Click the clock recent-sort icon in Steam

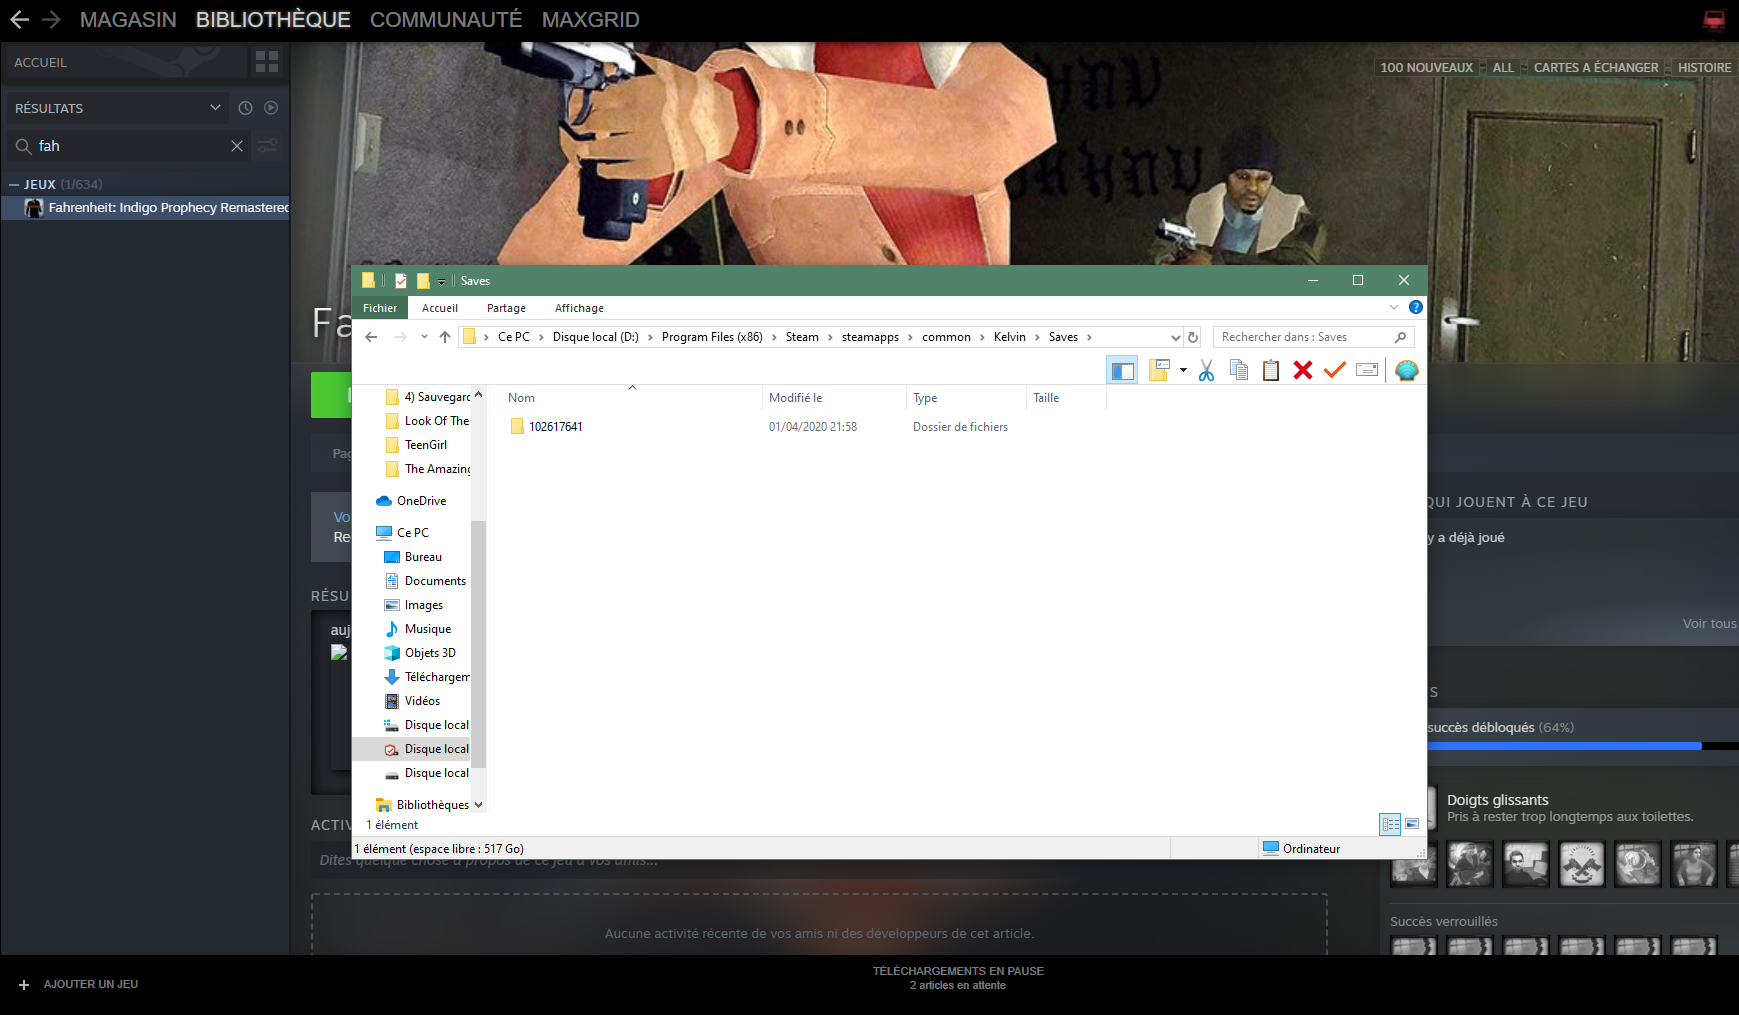[x=246, y=108]
